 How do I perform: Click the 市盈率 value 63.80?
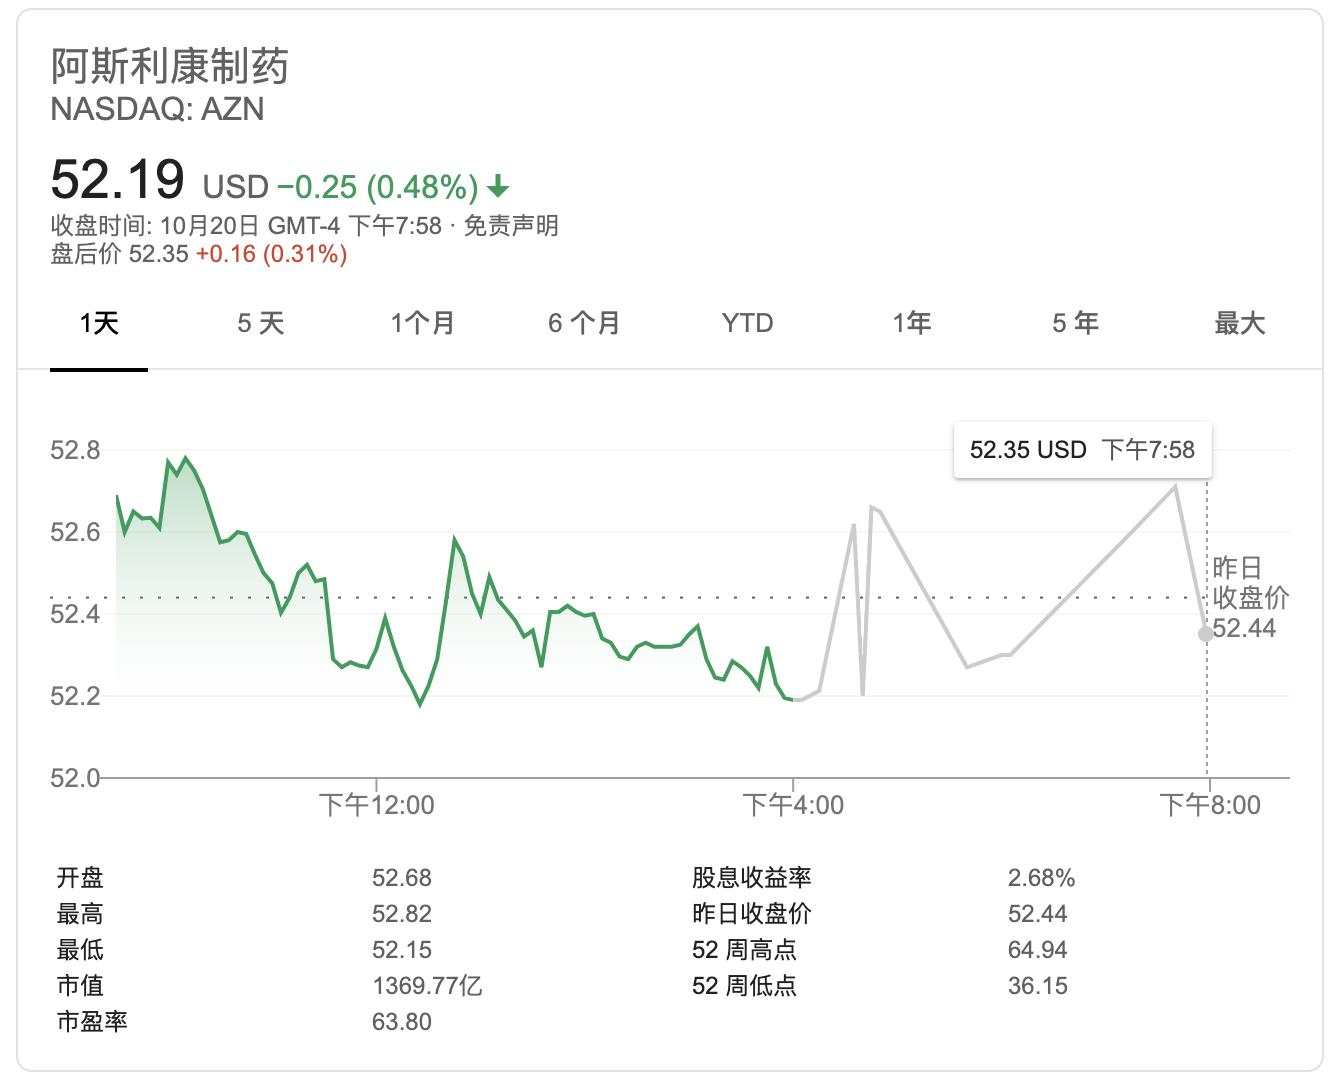pos(402,1022)
